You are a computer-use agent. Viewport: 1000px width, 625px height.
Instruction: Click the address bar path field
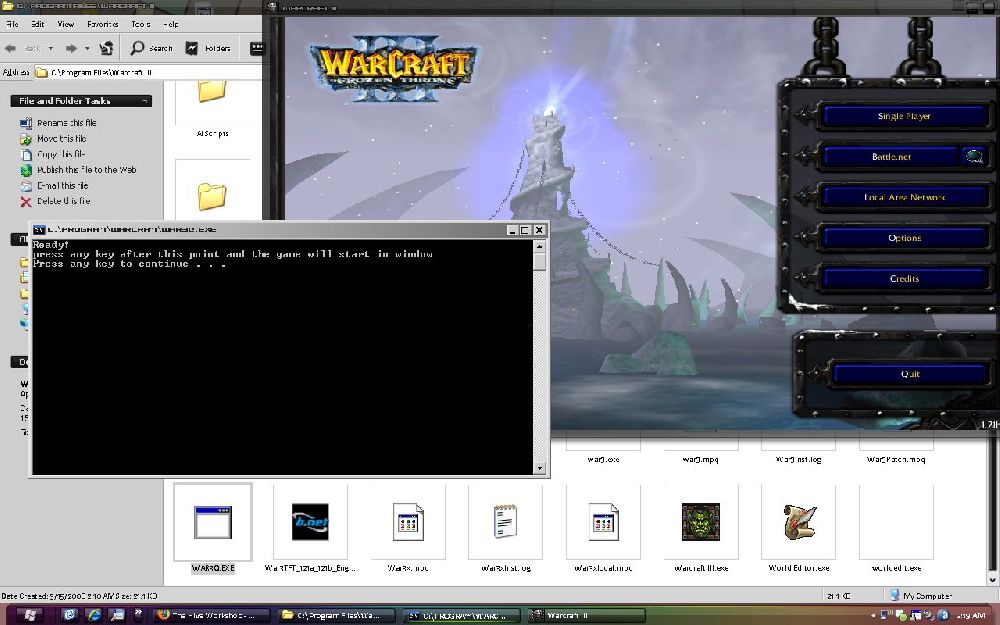point(148,72)
